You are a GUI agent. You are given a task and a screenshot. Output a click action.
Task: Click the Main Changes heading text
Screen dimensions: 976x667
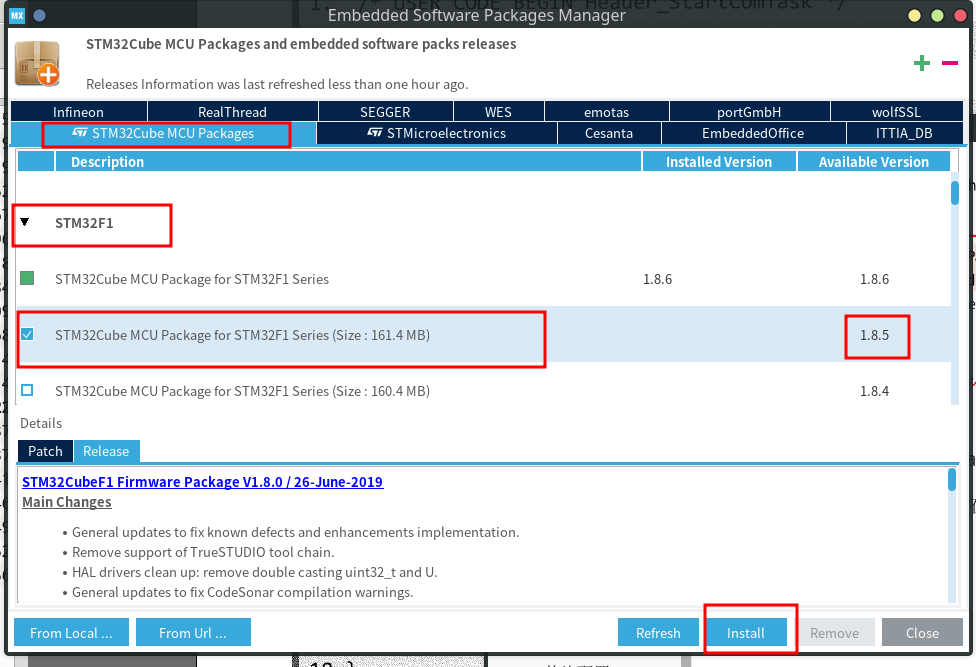point(67,502)
